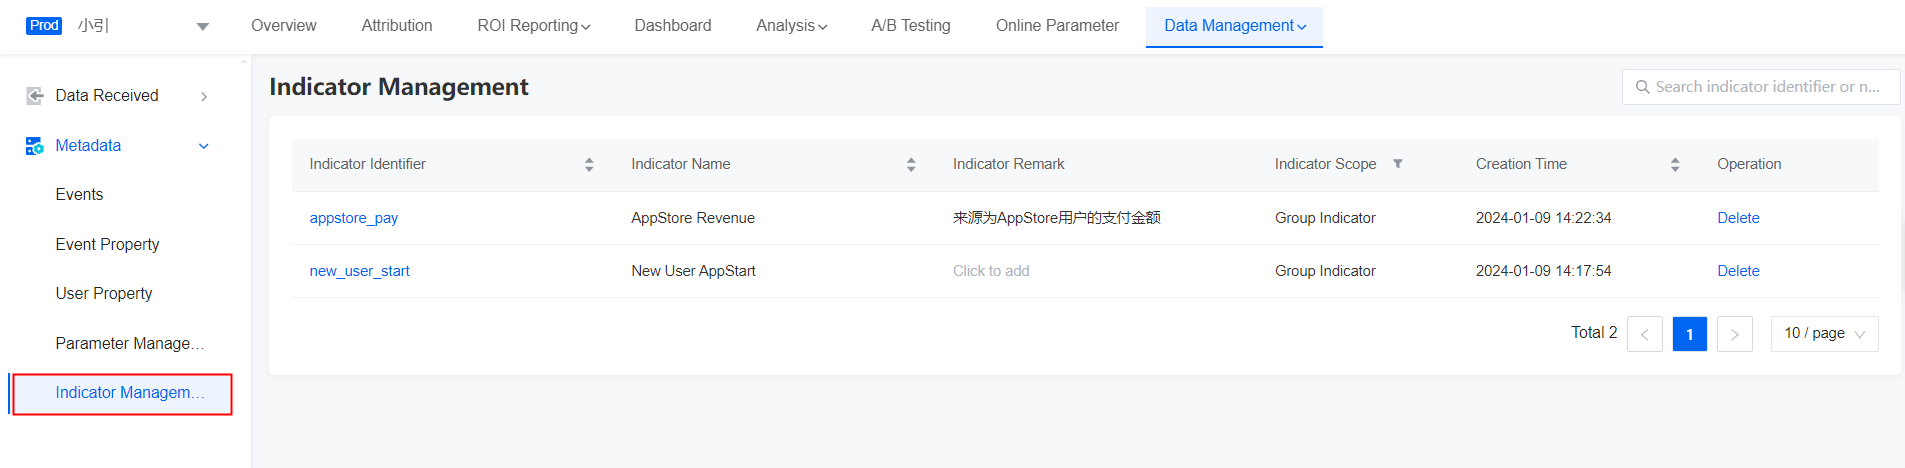The image size is (1905, 468).
Task: Expand the Data Received submenu chevron
Action: pyautogui.click(x=204, y=96)
